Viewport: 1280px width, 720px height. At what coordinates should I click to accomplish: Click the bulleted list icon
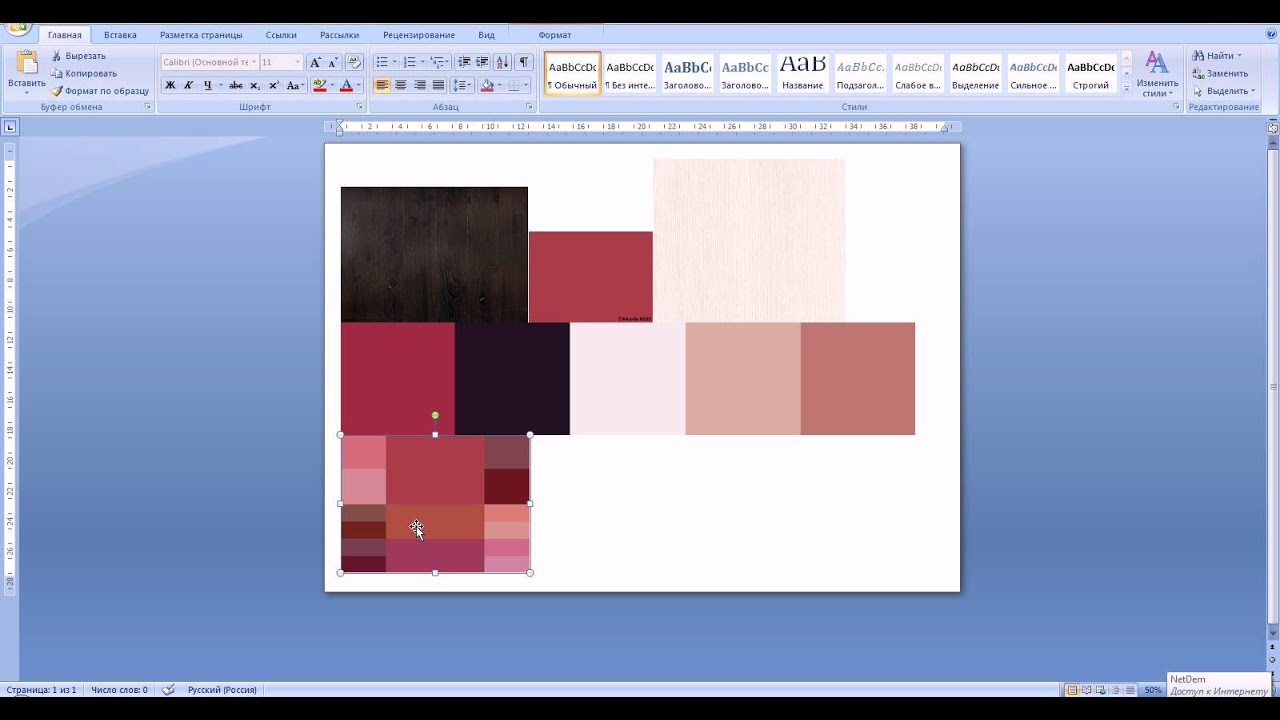point(381,62)
